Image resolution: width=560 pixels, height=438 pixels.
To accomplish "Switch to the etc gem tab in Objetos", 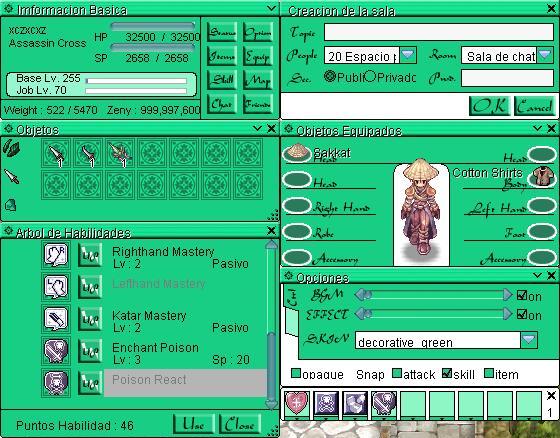I will pyautogui.click(x=11, y=205).
